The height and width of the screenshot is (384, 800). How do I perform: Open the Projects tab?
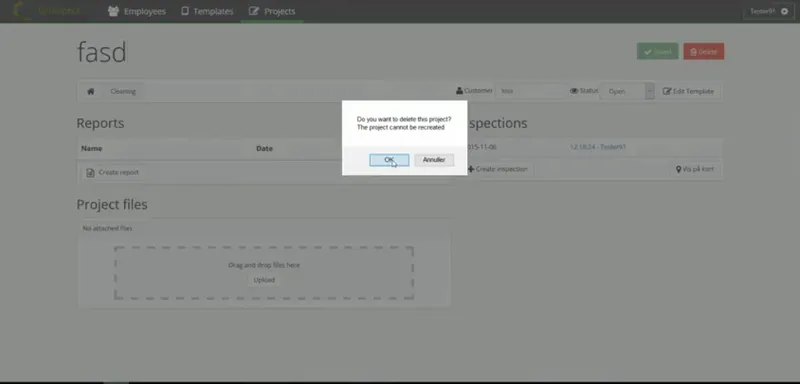coord(272,11)
